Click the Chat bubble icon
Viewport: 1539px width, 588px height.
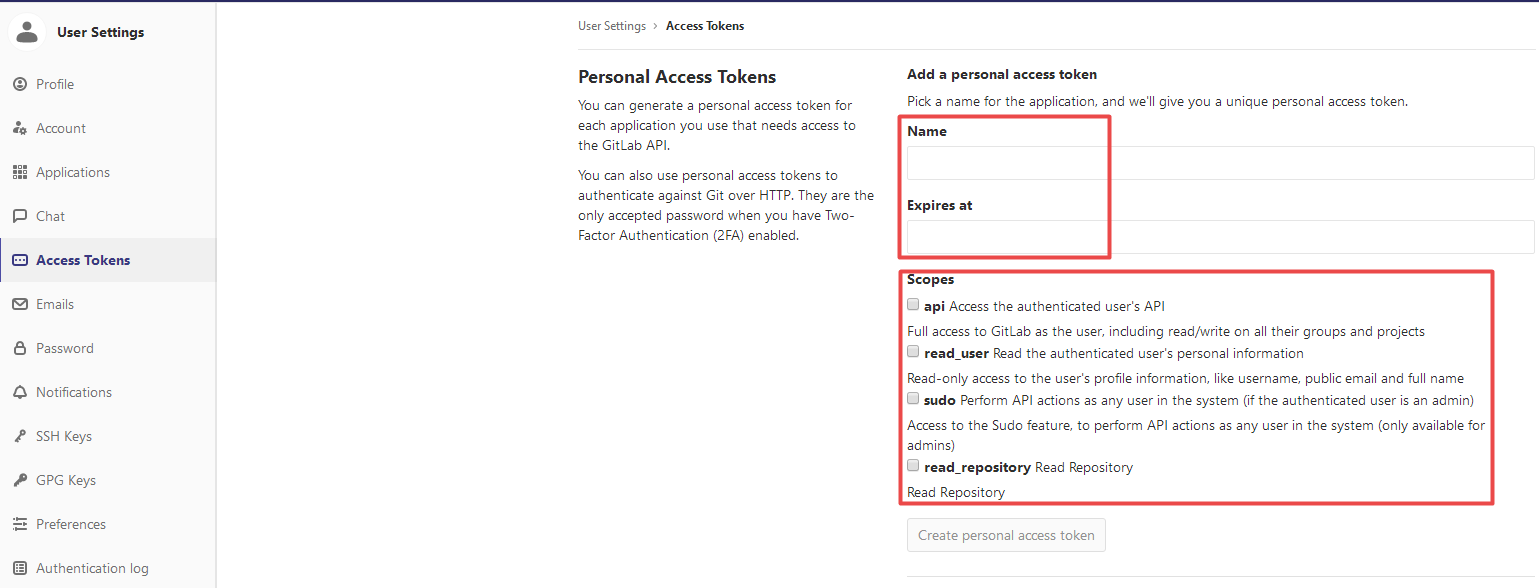pos(20,216)
